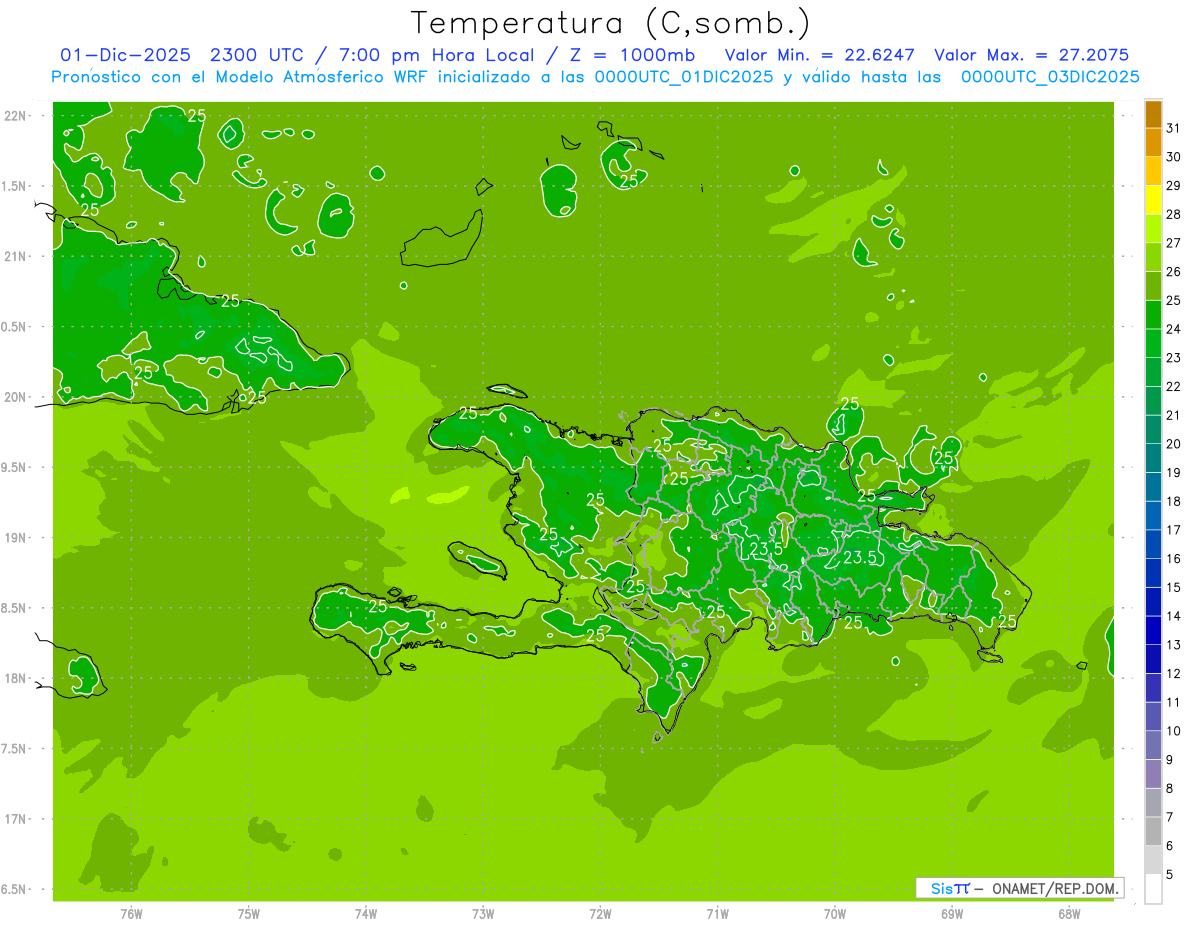Screen dimensions: 1200x927
Task: Select the "Z = 1000mb" level label
Action: 630,55
